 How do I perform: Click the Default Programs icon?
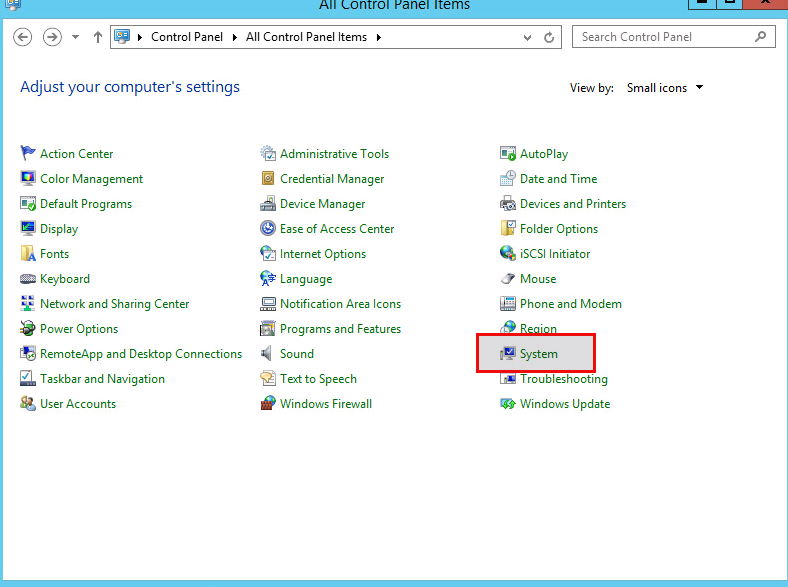pos(28,203)
